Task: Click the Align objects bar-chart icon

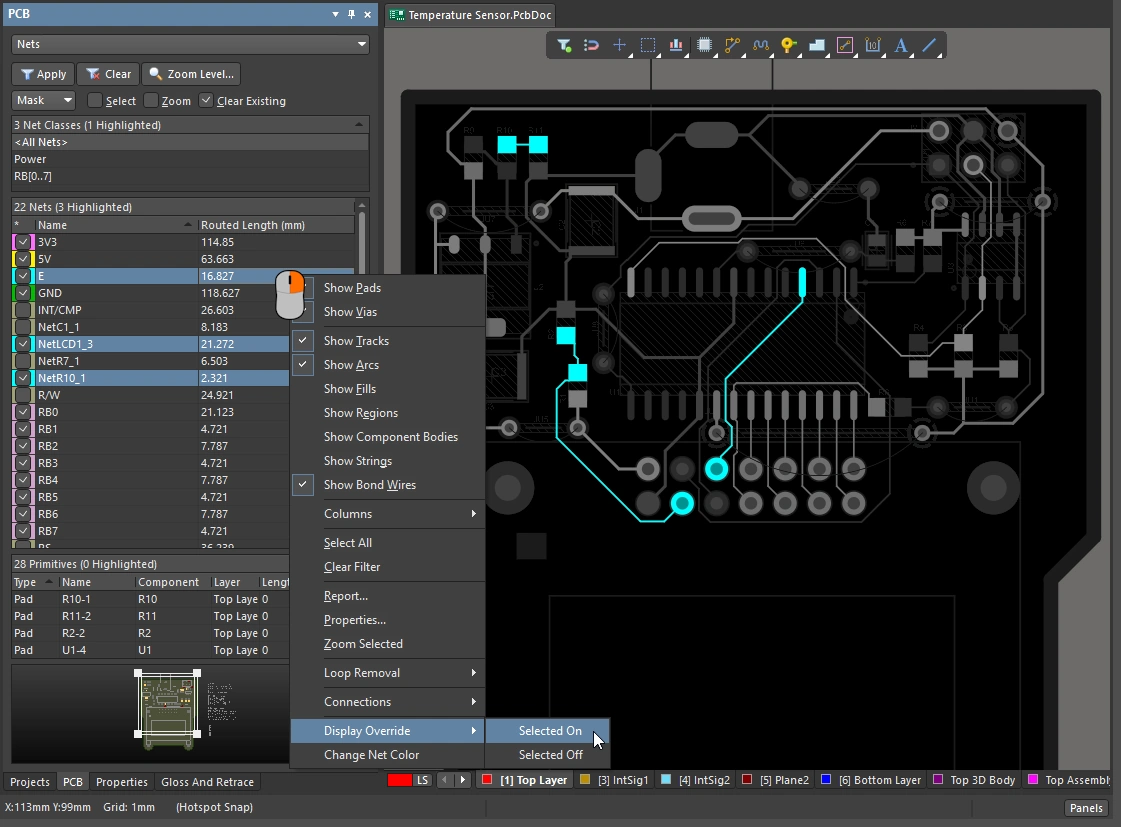Action: [676, 45]
